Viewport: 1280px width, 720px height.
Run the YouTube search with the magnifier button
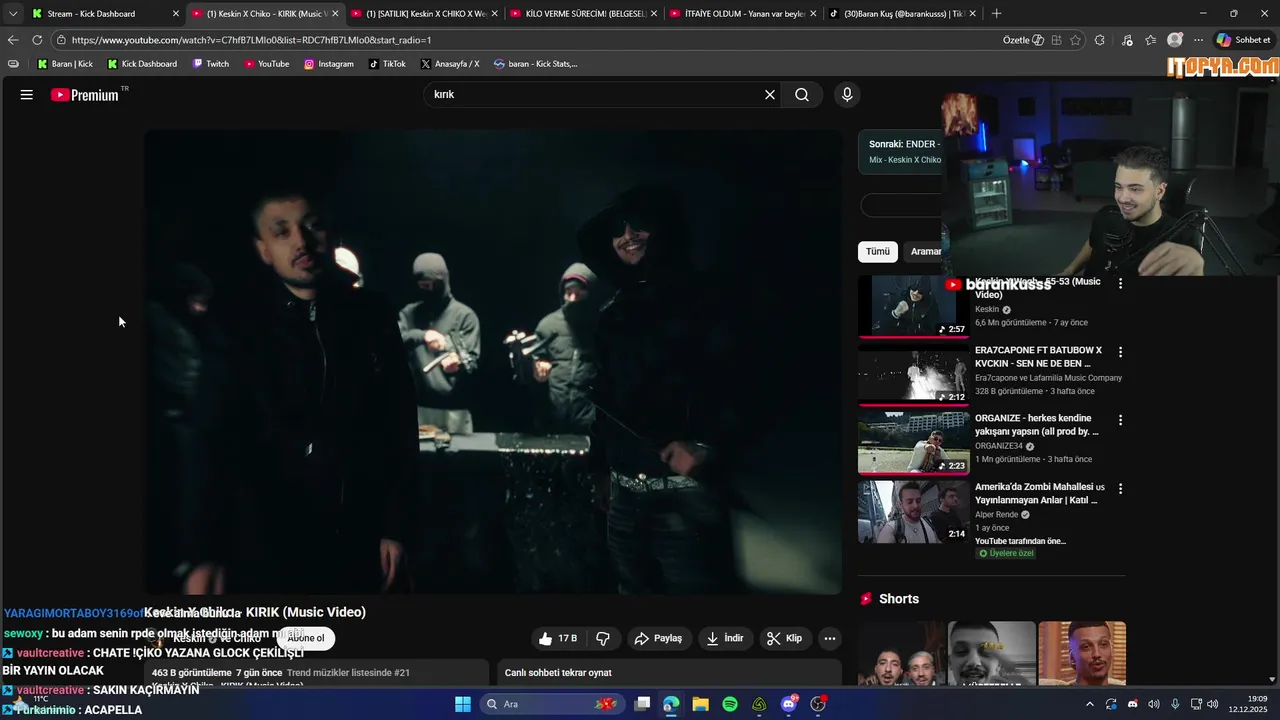tap(802, 95)
